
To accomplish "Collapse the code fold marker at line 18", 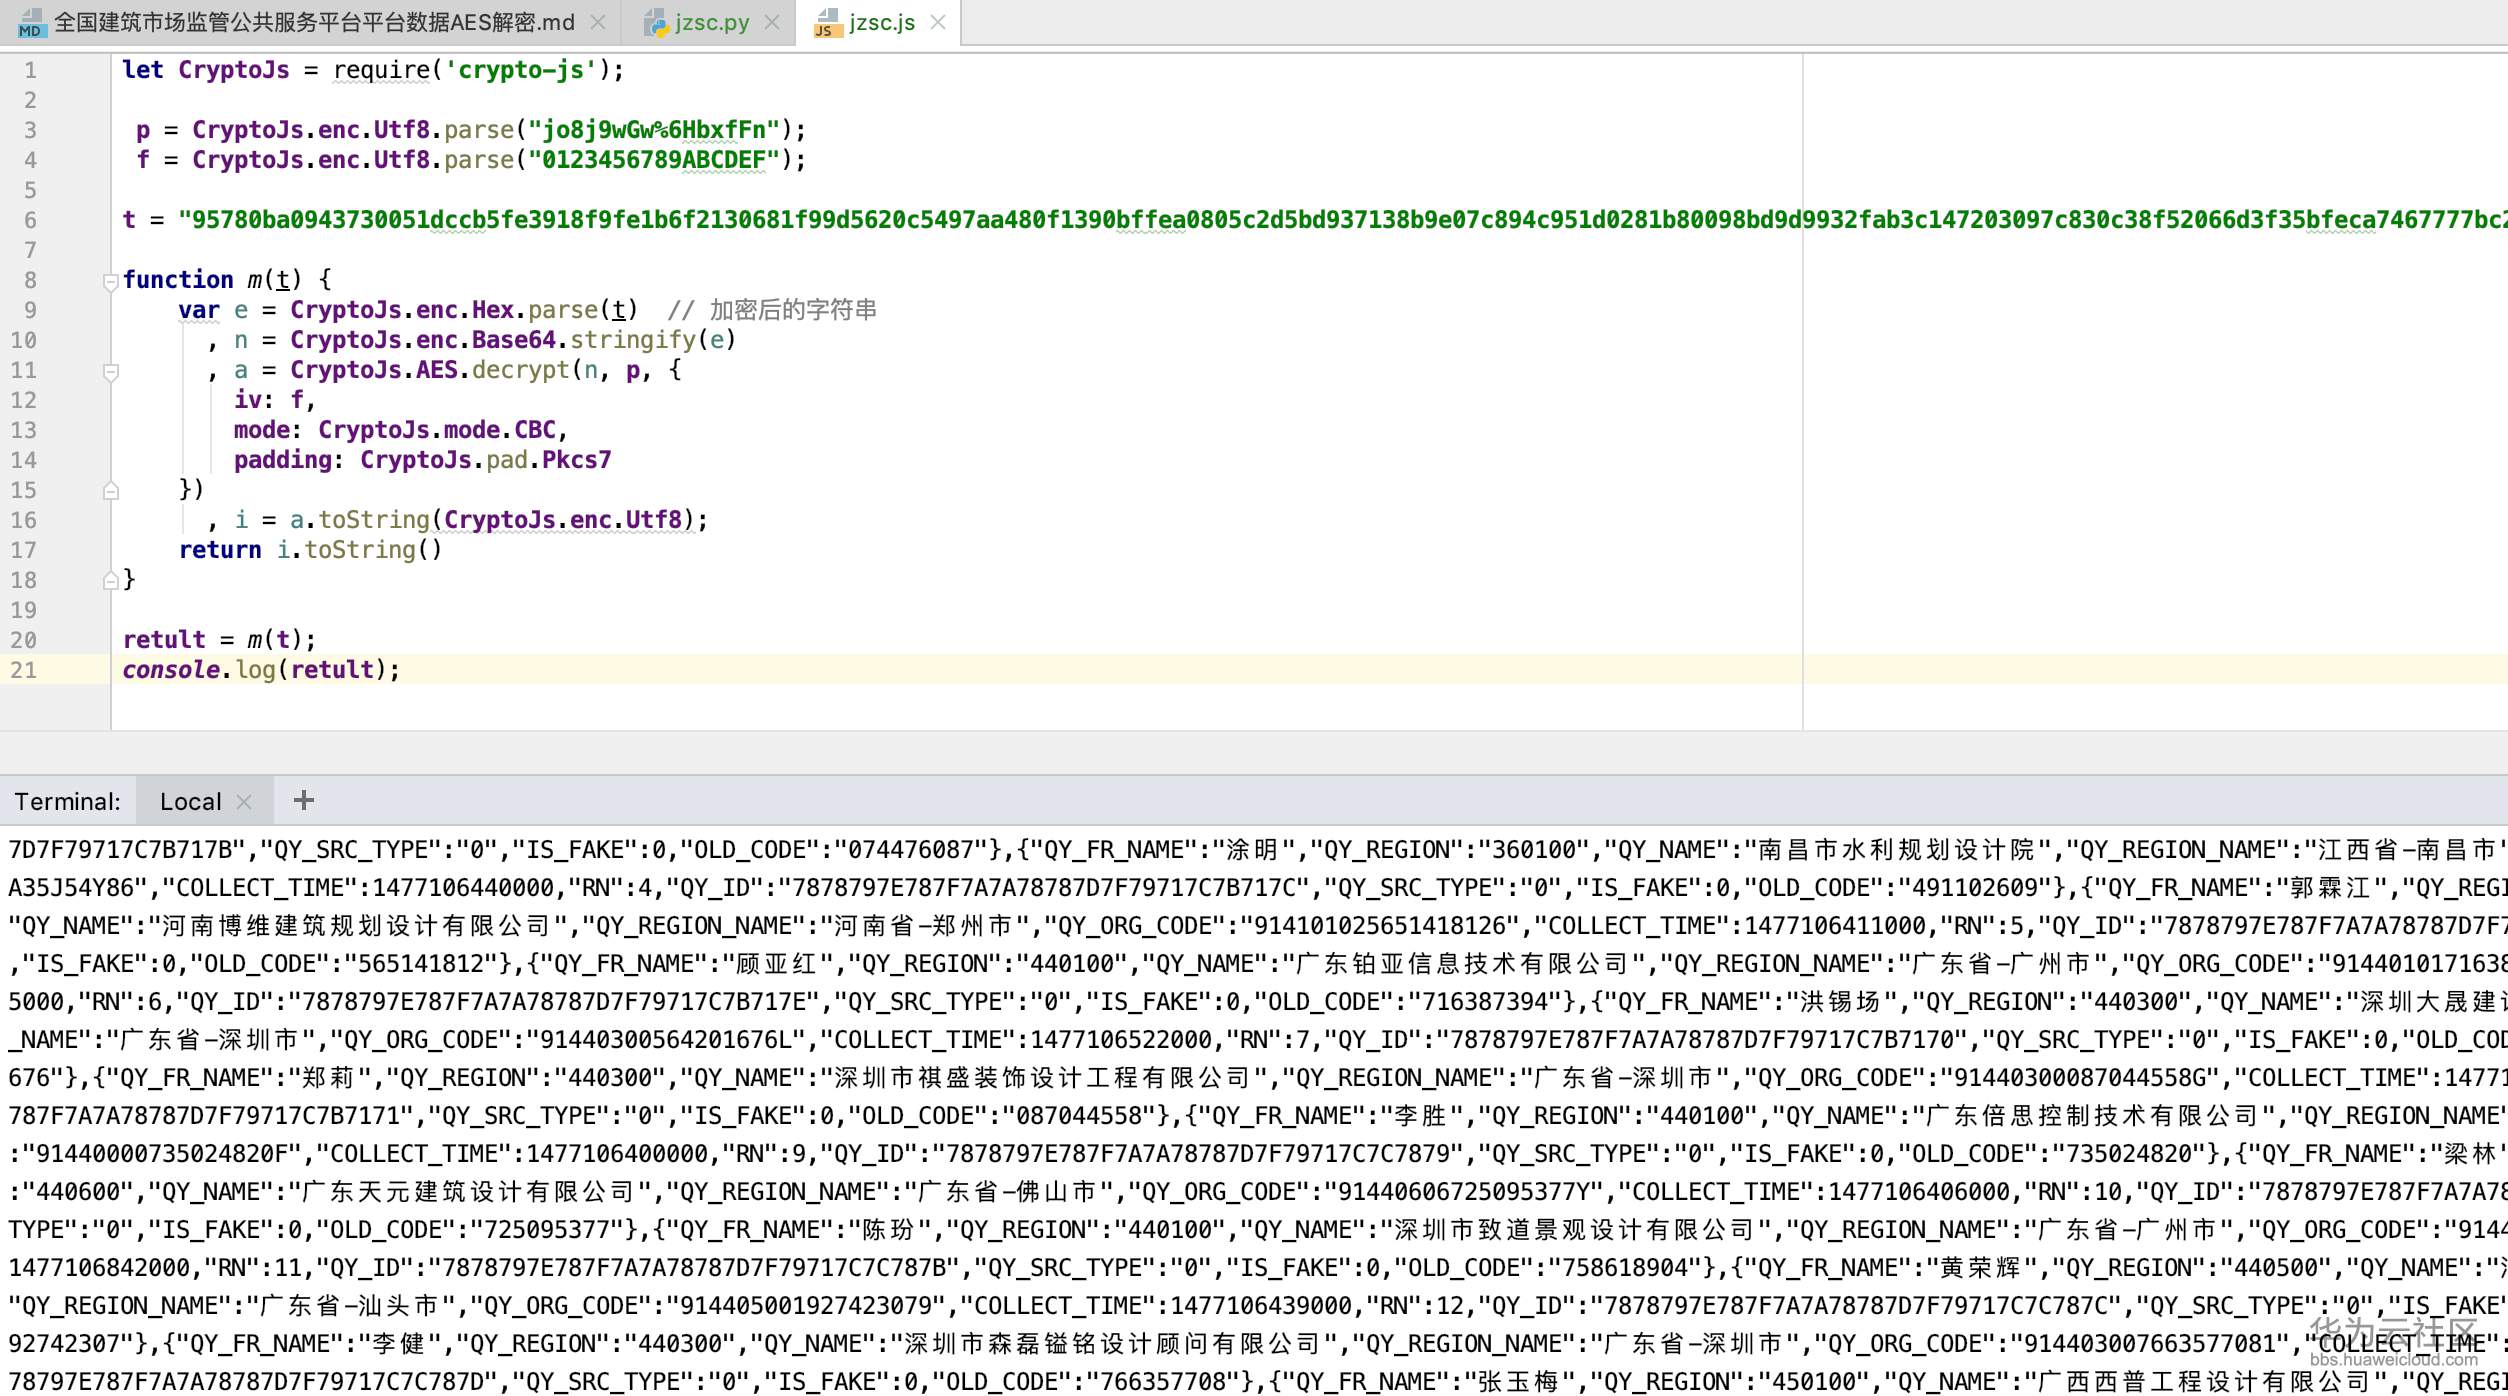I will 111,580.
